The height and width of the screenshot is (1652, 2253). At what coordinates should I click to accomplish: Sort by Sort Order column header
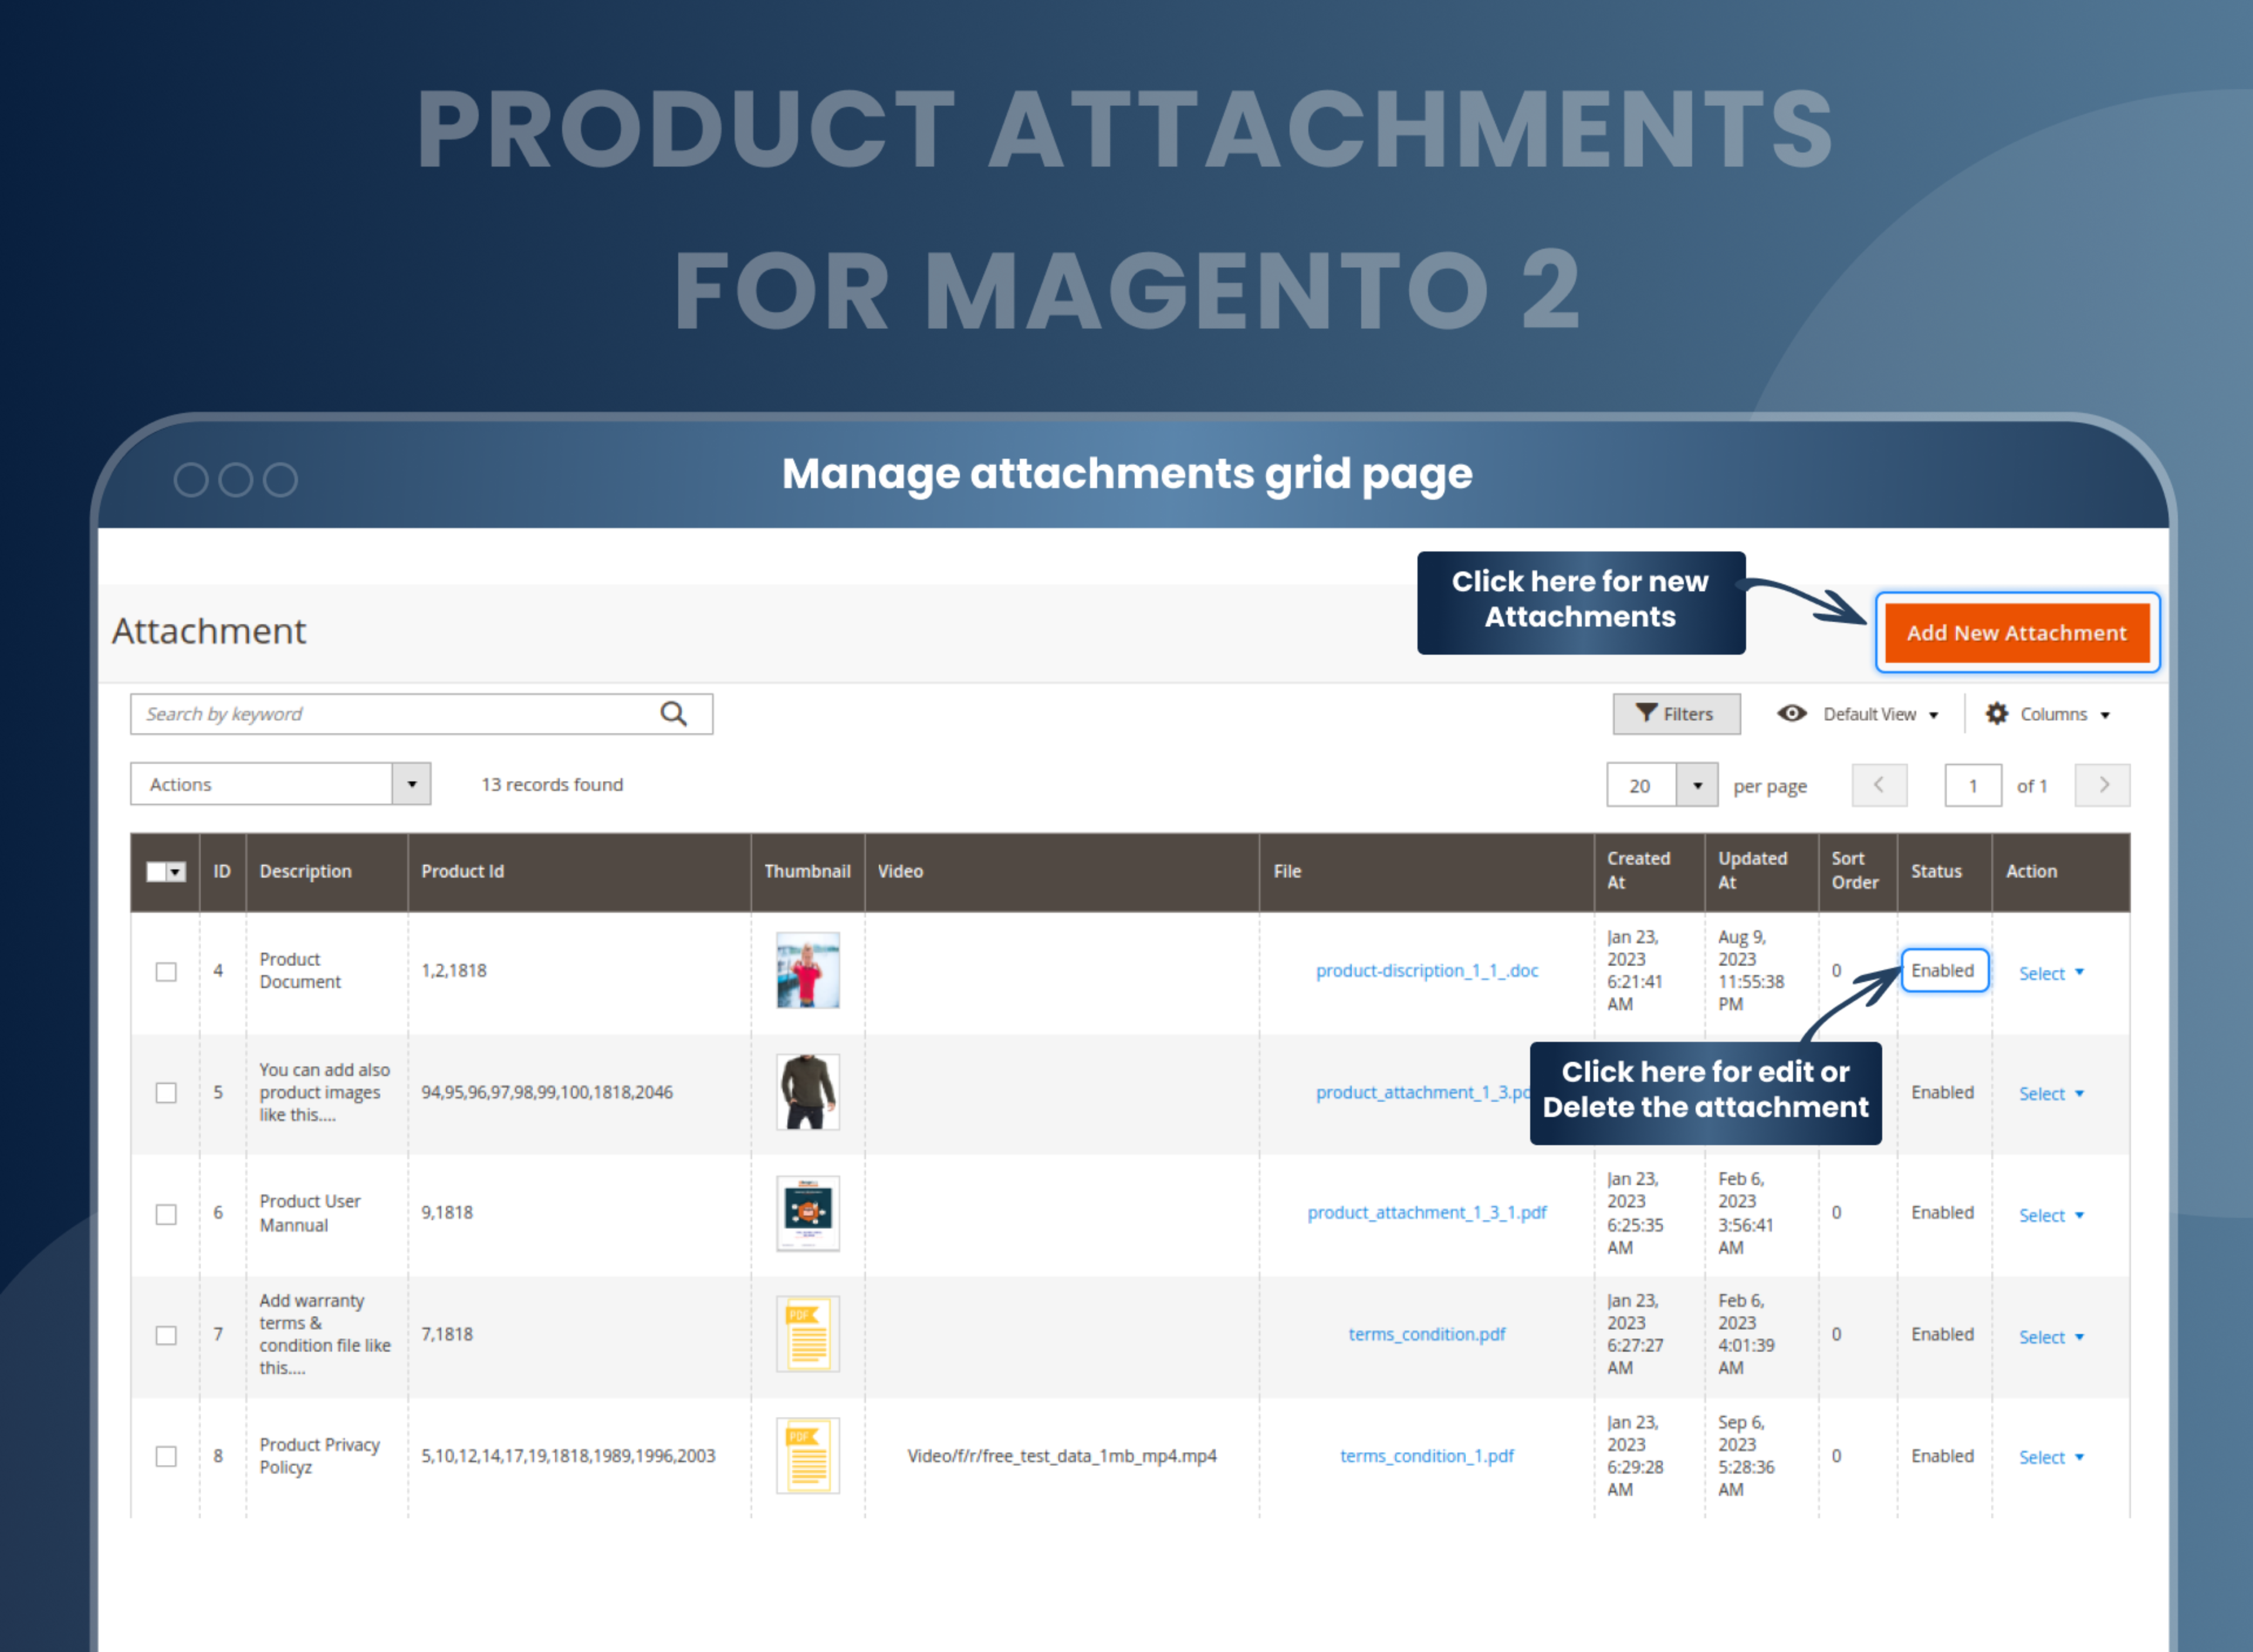[1857, 871]
